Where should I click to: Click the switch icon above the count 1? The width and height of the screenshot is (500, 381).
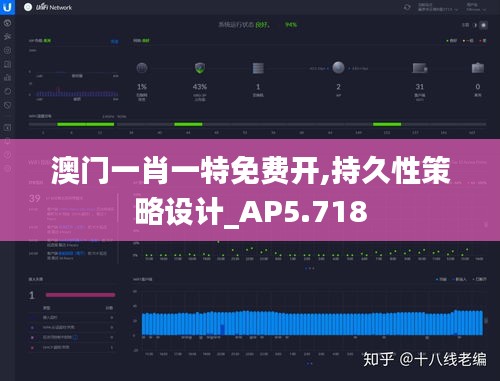pyautogui.click(x=258, y=68)
